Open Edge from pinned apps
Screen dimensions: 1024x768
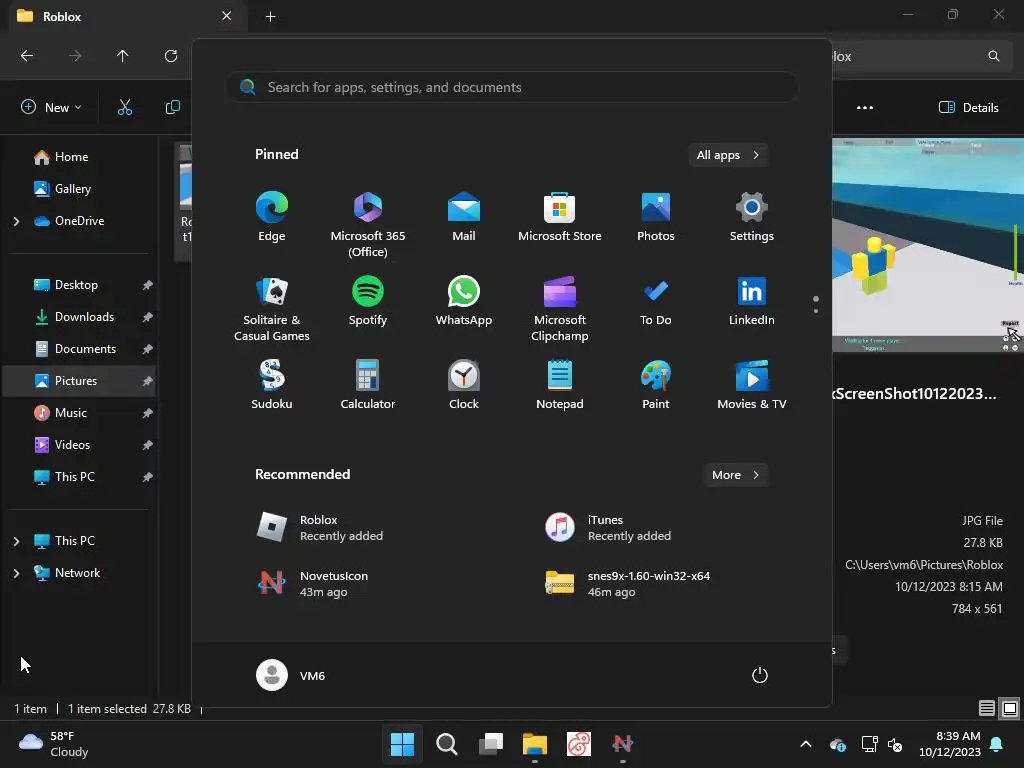tap(272, 217)
